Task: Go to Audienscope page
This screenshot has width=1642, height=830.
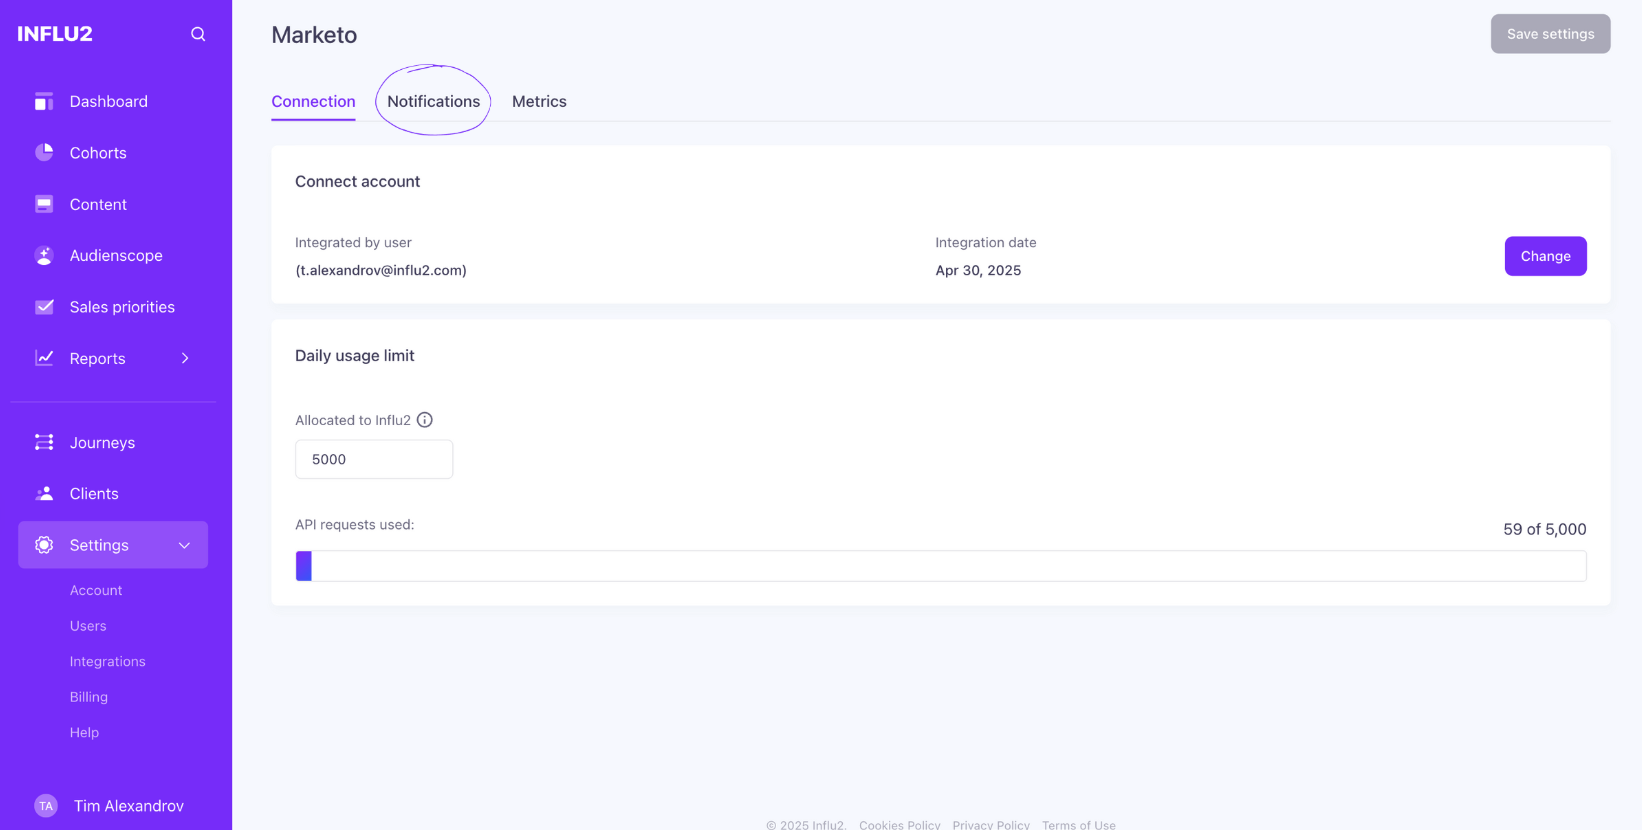Action: pos(116,255)
